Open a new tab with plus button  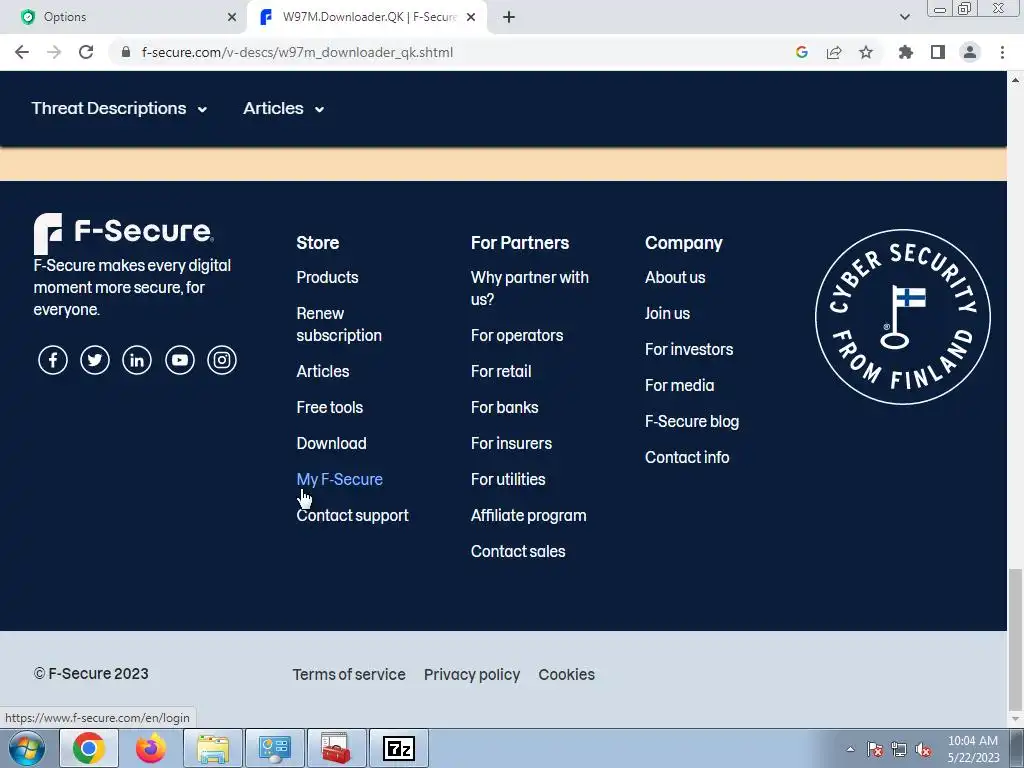pyautogui.click(x=509, y=17)
